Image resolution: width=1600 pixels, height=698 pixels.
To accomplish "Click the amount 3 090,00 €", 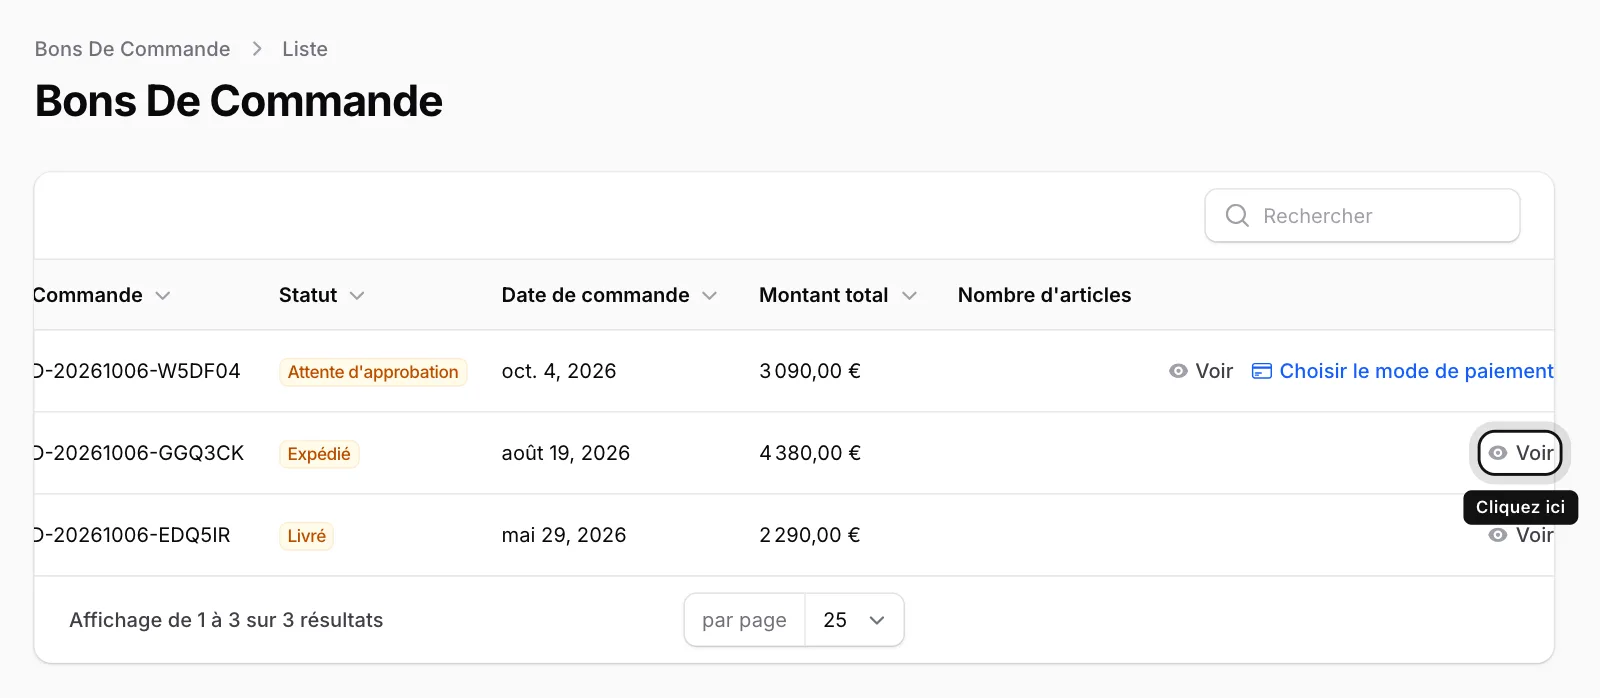I will (810, 371).
